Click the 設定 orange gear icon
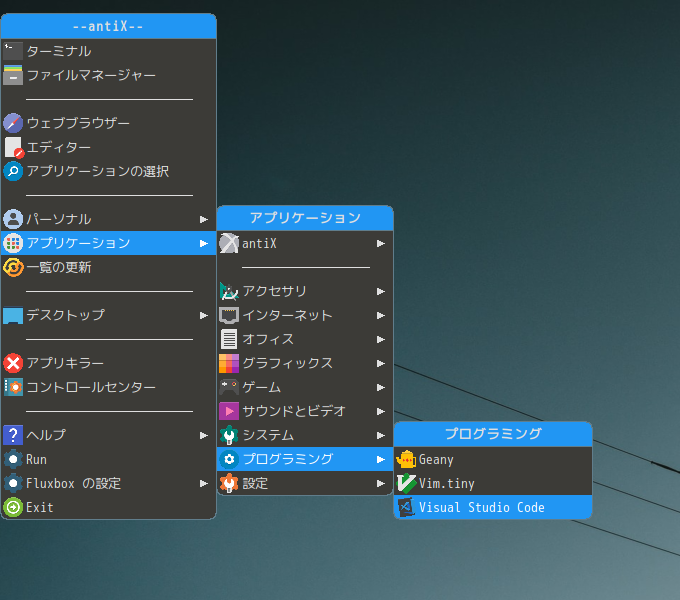The image size is (680, 600). pyautogui.click(x=229, y=483)
